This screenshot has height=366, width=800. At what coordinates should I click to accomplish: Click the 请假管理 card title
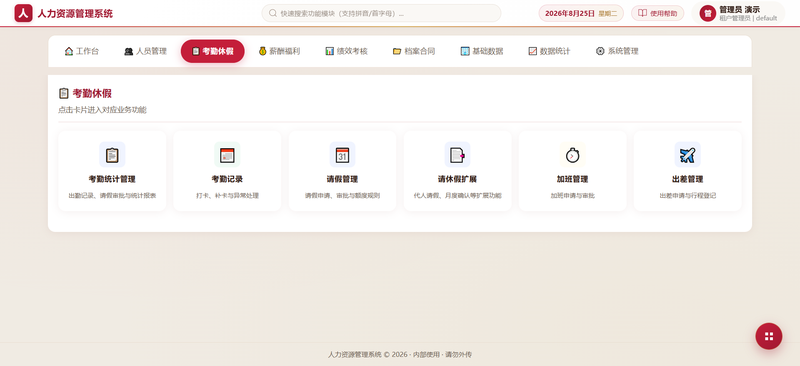(x=342, y=179)
